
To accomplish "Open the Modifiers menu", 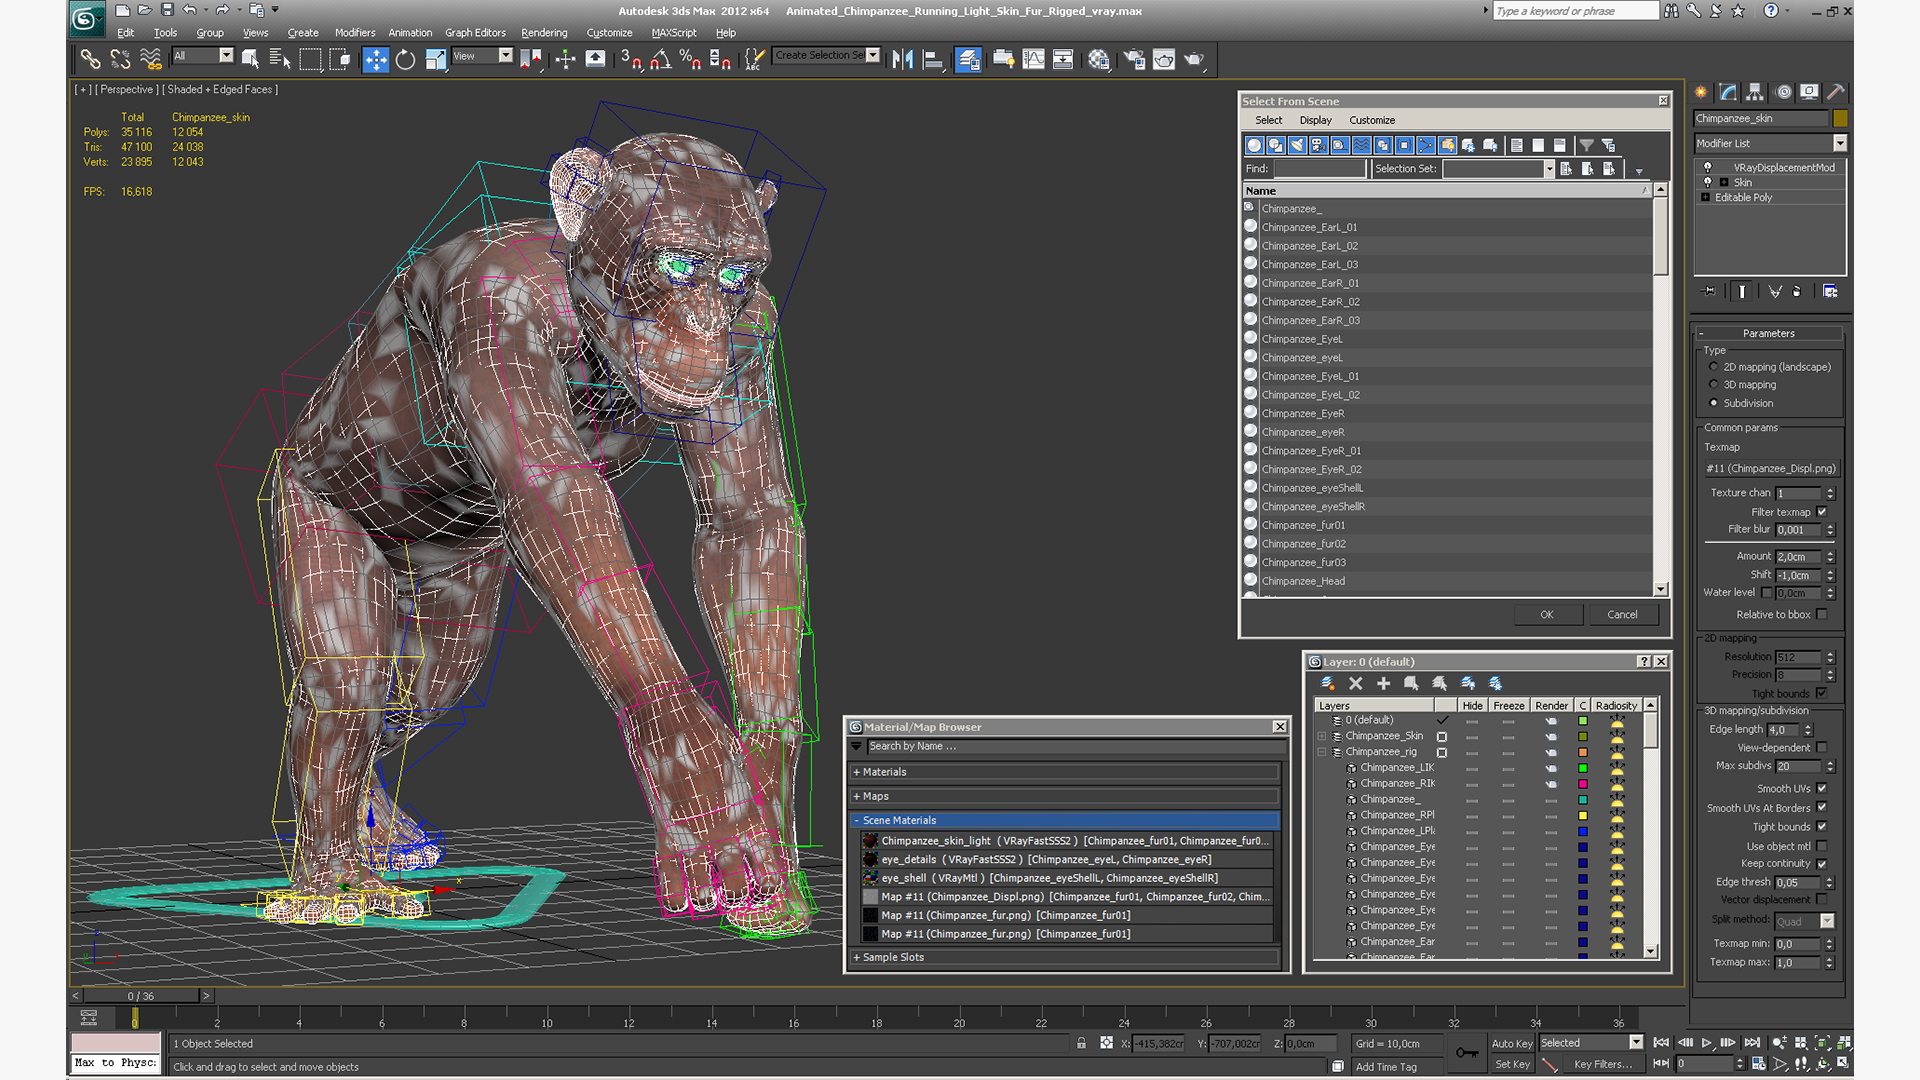I will pos(355,33).
